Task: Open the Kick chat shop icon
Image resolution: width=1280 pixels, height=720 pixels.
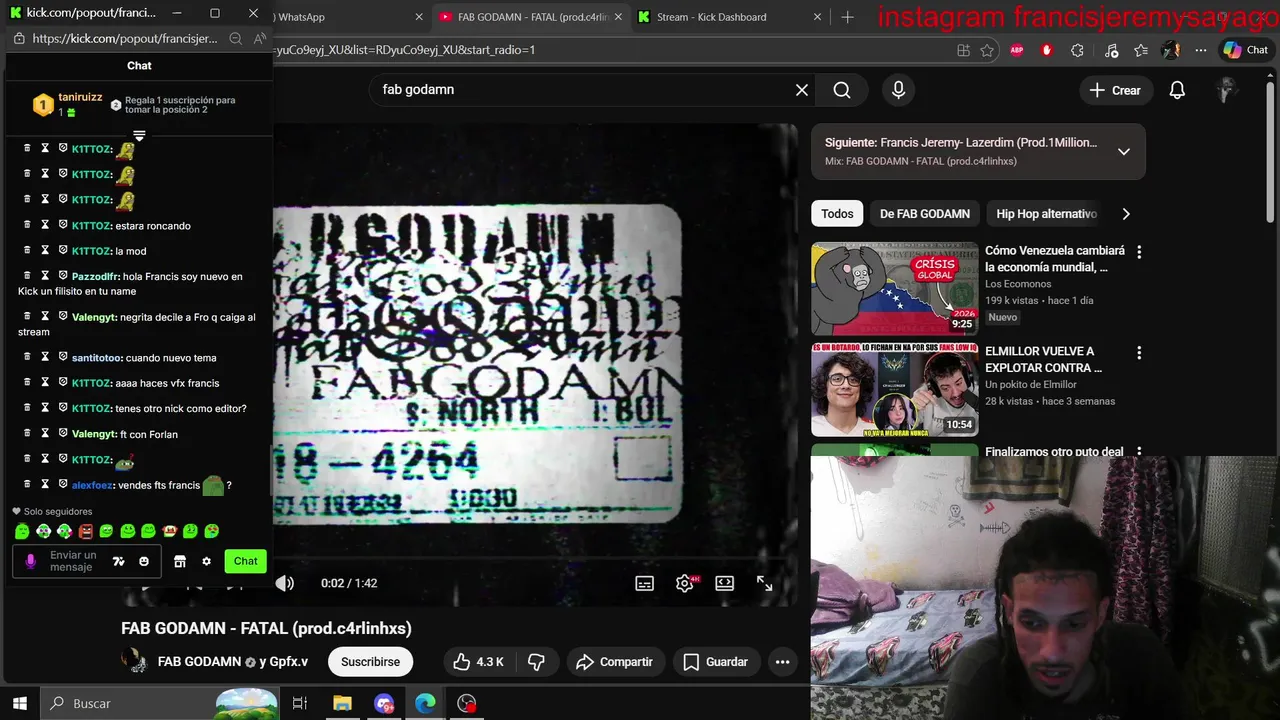Action: [x=180, y=561]
